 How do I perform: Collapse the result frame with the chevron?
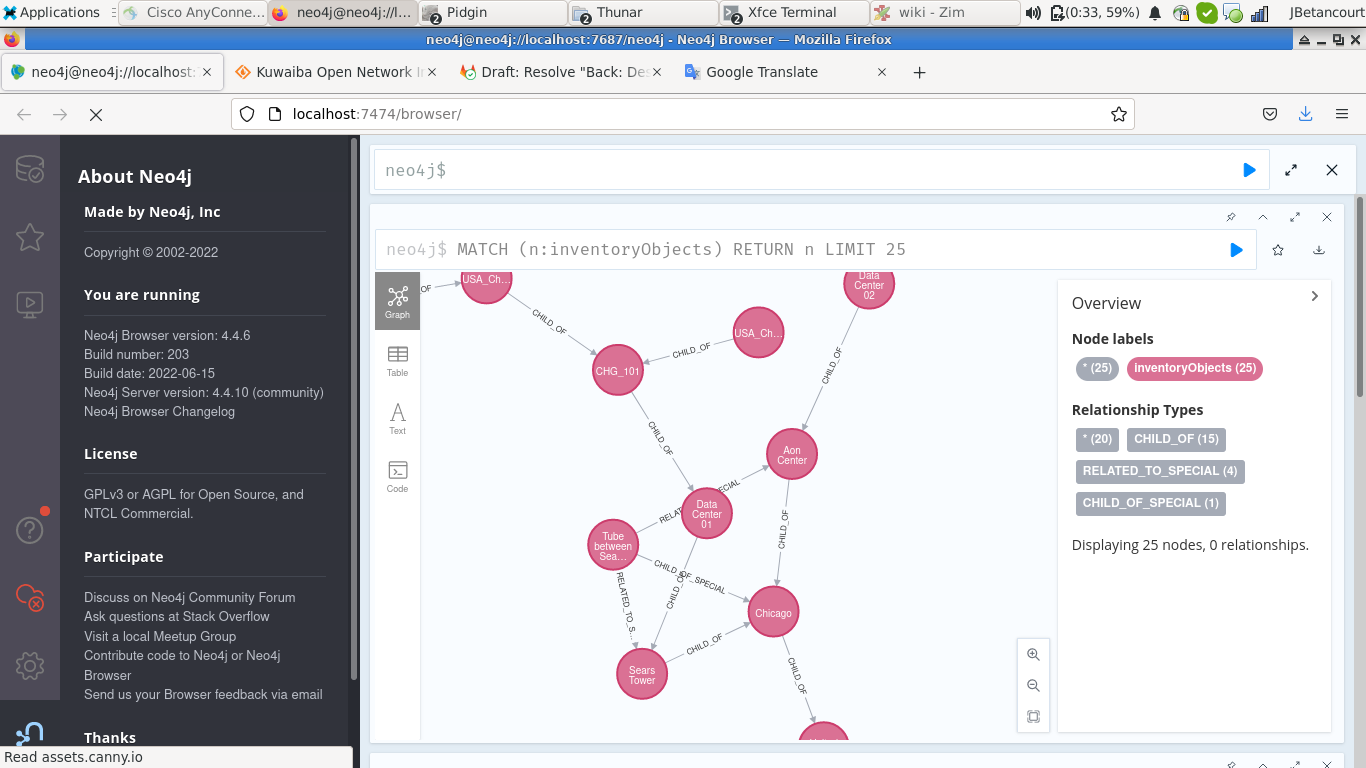coord(1263,217)
